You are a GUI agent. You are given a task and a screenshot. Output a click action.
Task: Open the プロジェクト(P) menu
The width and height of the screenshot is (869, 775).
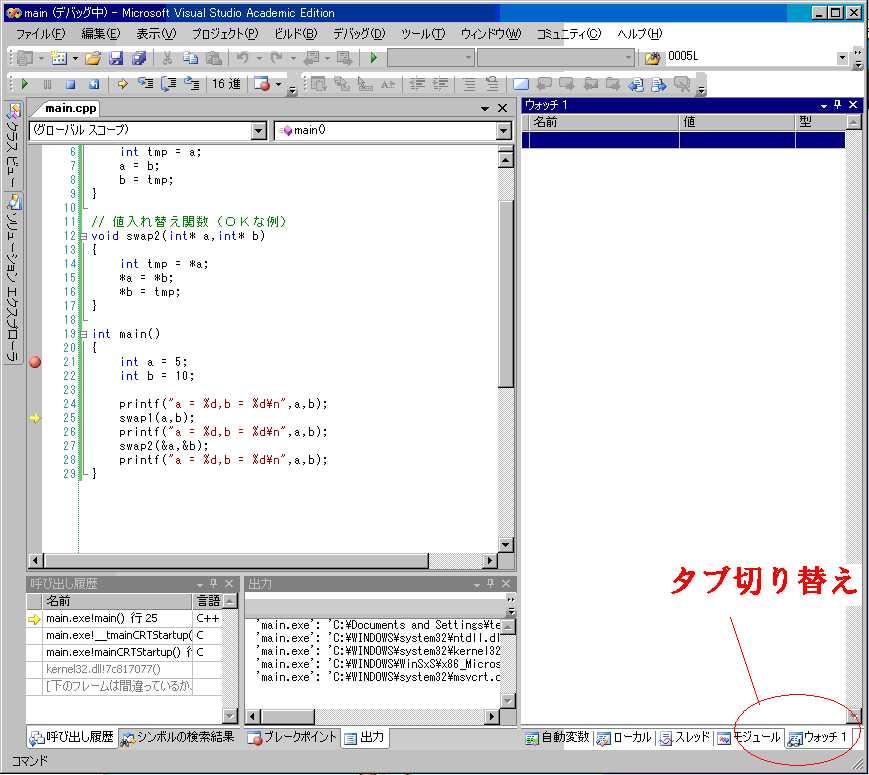click(225, 34)
